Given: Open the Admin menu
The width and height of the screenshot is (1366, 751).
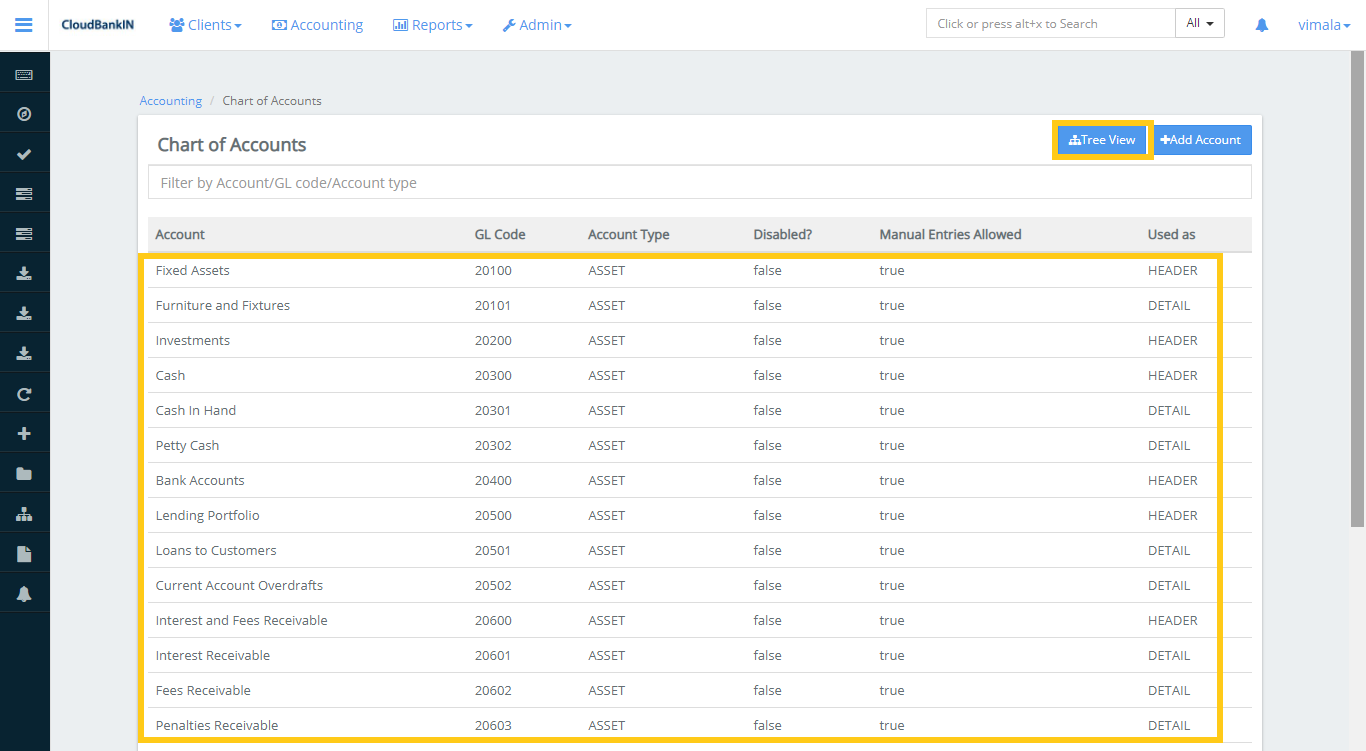Looking at the screenshot, I should click(537, 24).
